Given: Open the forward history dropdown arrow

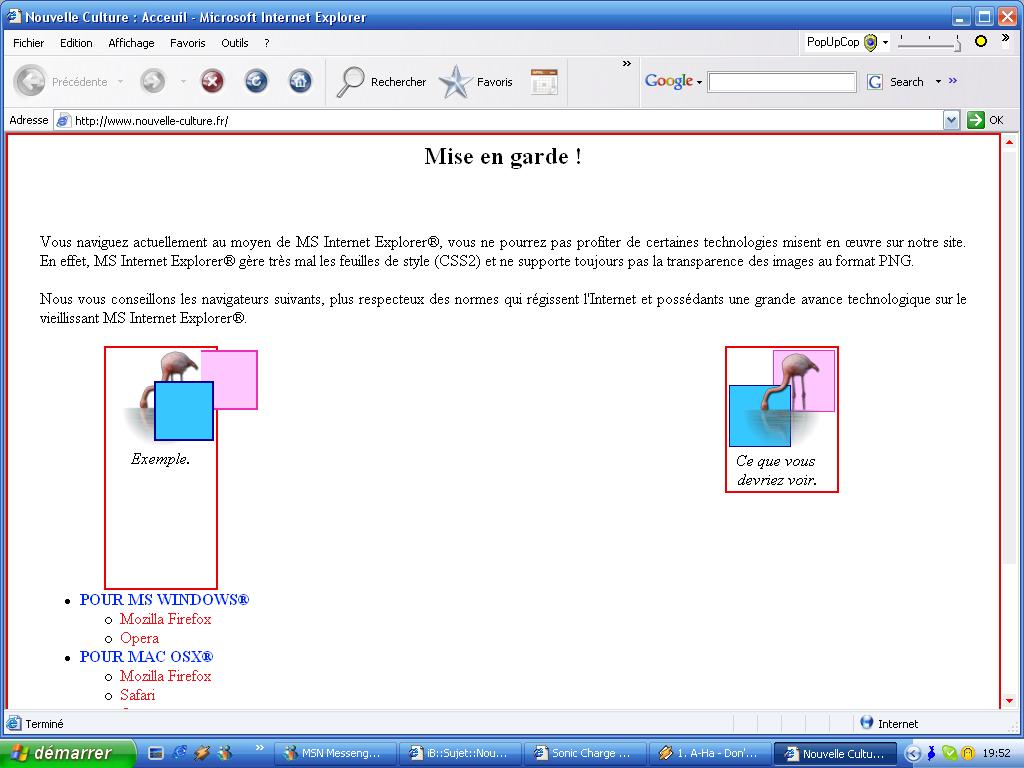Looking at the screenshot, I should tap(183, 82).
